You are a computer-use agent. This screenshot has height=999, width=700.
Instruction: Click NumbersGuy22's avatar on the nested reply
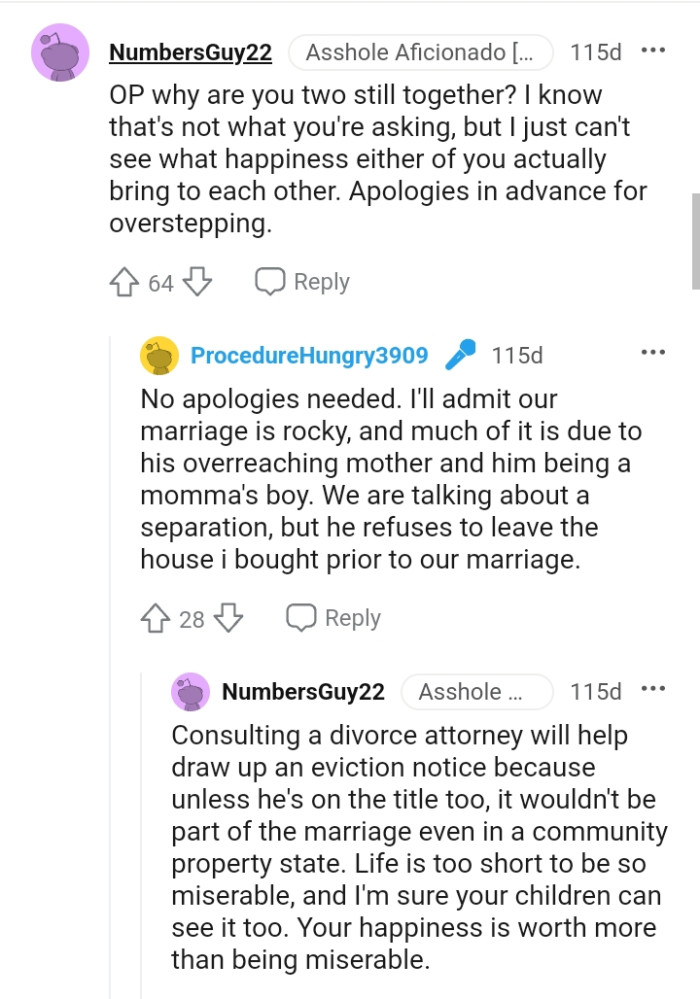click(191, 692)
